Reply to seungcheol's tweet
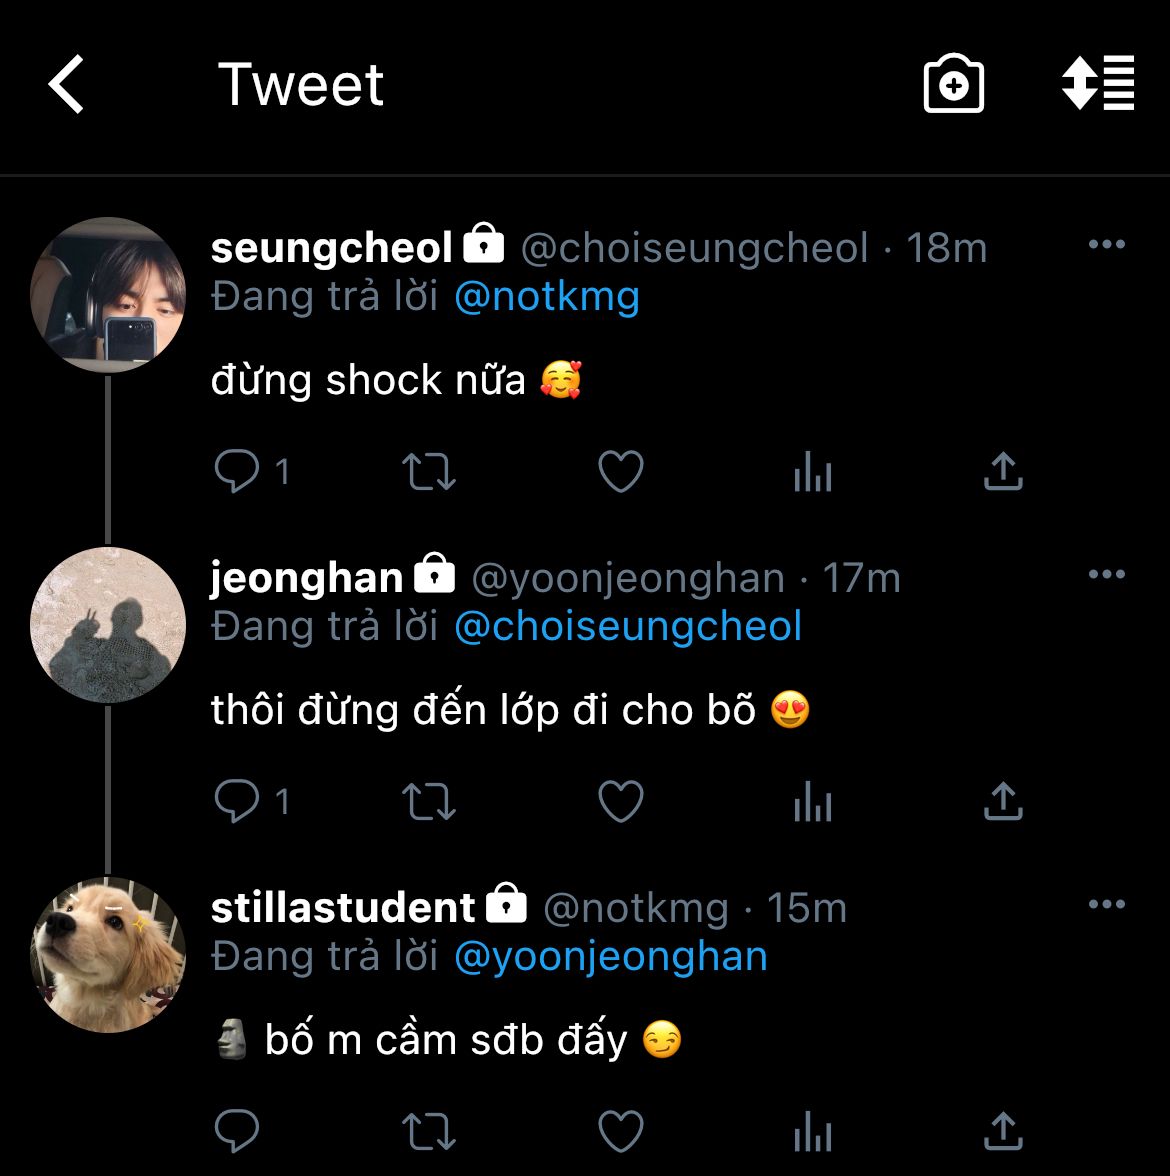 (238, 472)
